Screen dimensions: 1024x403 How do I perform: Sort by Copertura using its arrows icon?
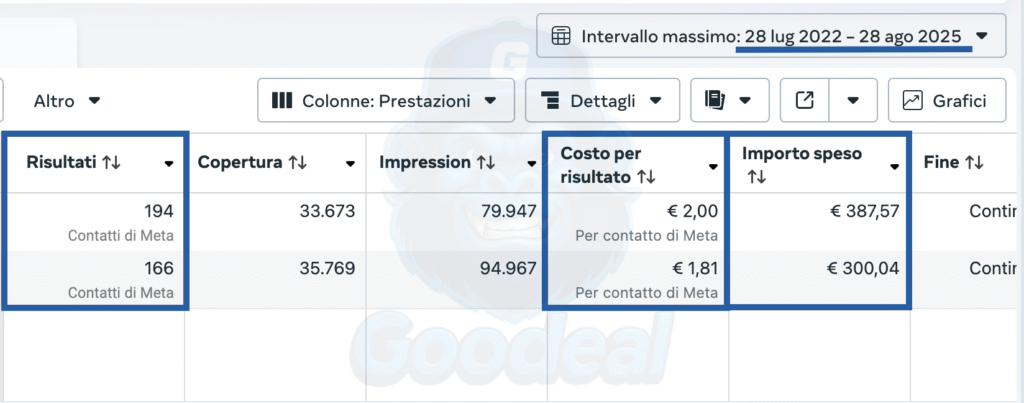tap(297, 162)
